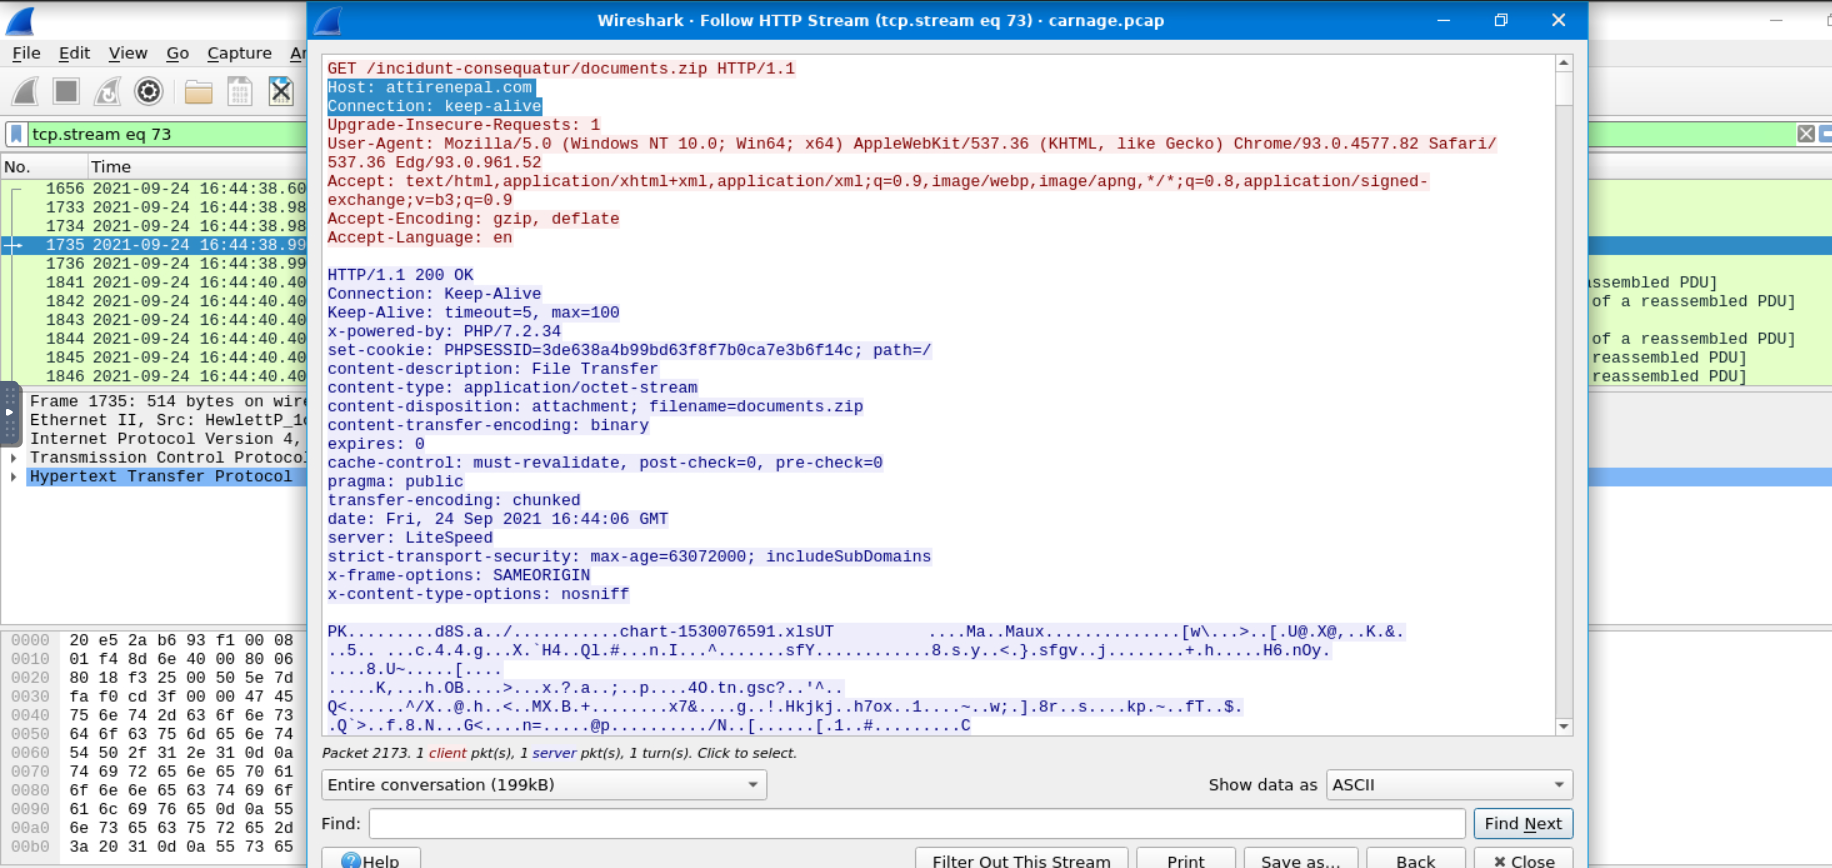
Task: Start capture with the shark fin icon
Action: click(x=25, y=92)
